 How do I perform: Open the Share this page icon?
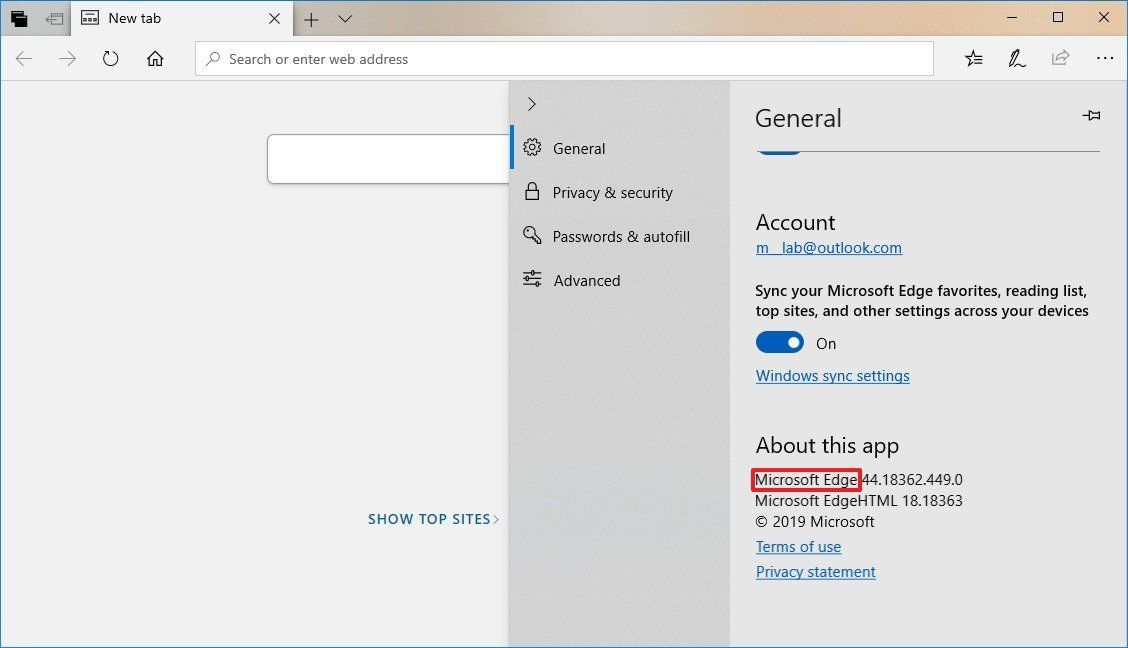[x=1060, y=59]
